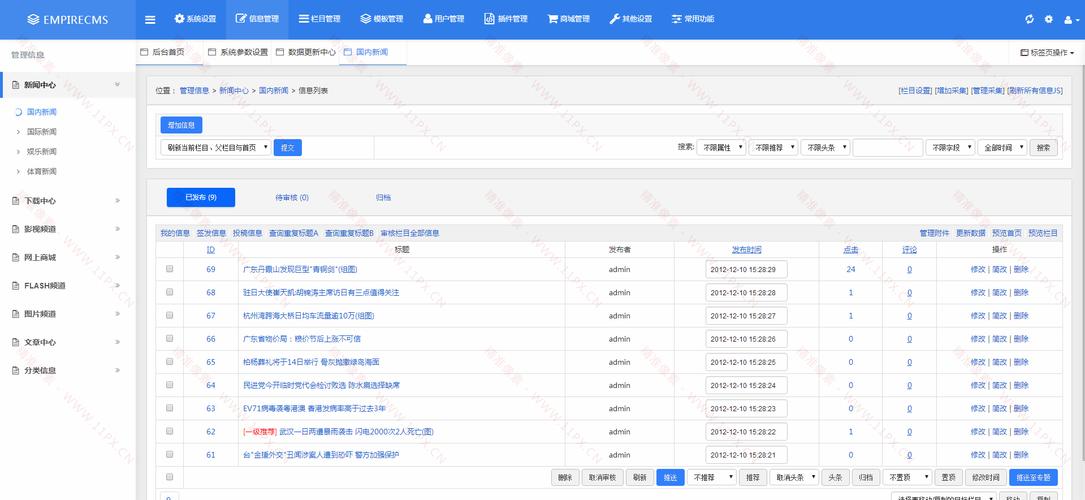Screen dimensions: 1085x500
Task: Open 商城管理 in top navigation
Action: (568, 19)
